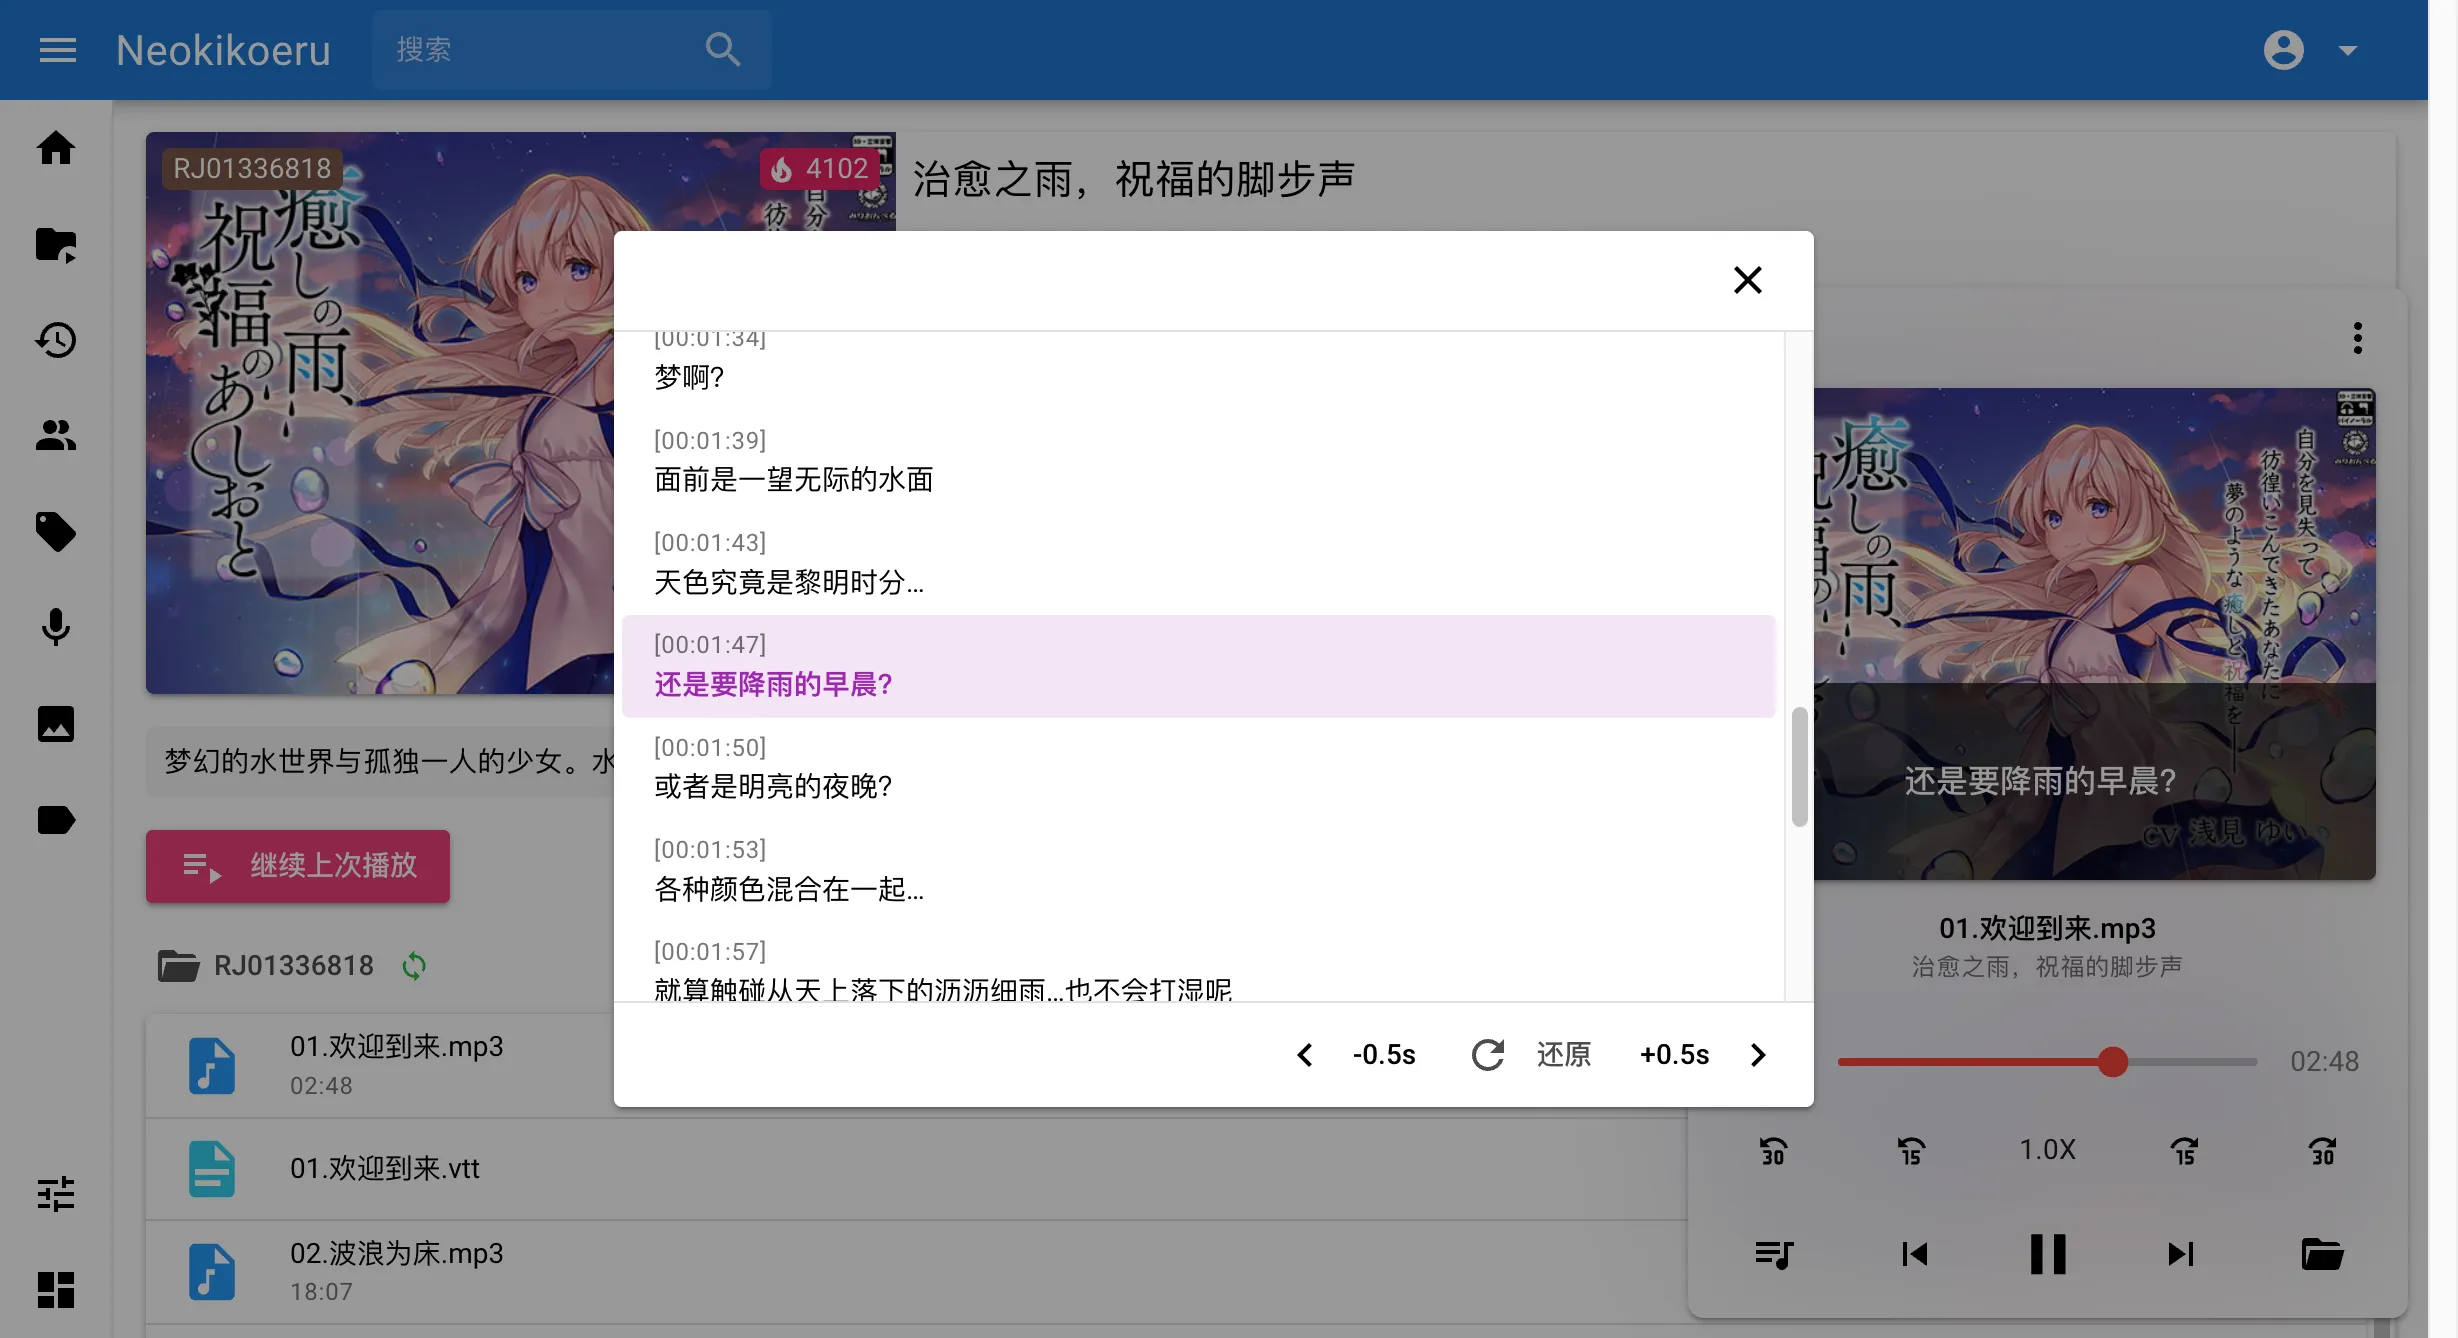This screenshot has width=2458, height=1338.
Task: Open the RJ01336818 folder breadcrumb
Action: point(266,966)
